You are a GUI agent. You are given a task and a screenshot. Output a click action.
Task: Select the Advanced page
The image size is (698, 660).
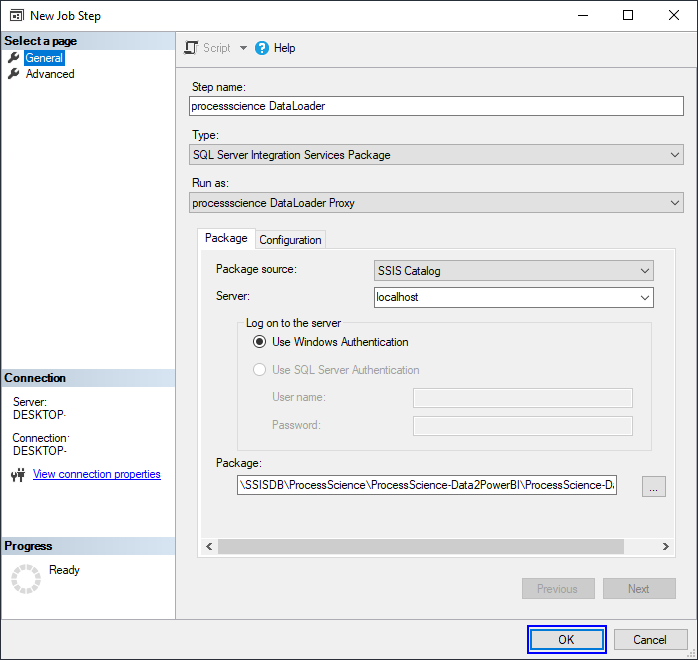[50, 74]
